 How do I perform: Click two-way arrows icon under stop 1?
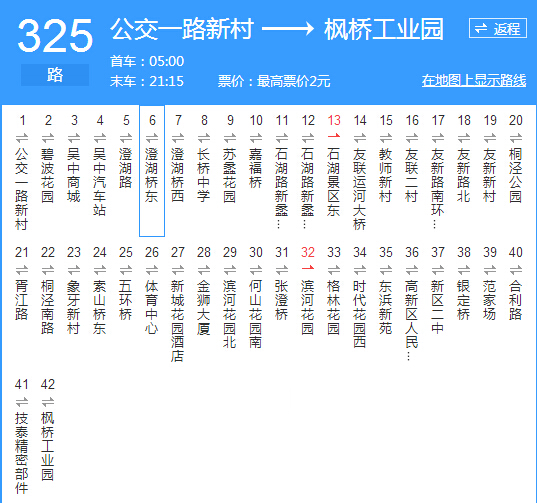click(x=22, y=138)
